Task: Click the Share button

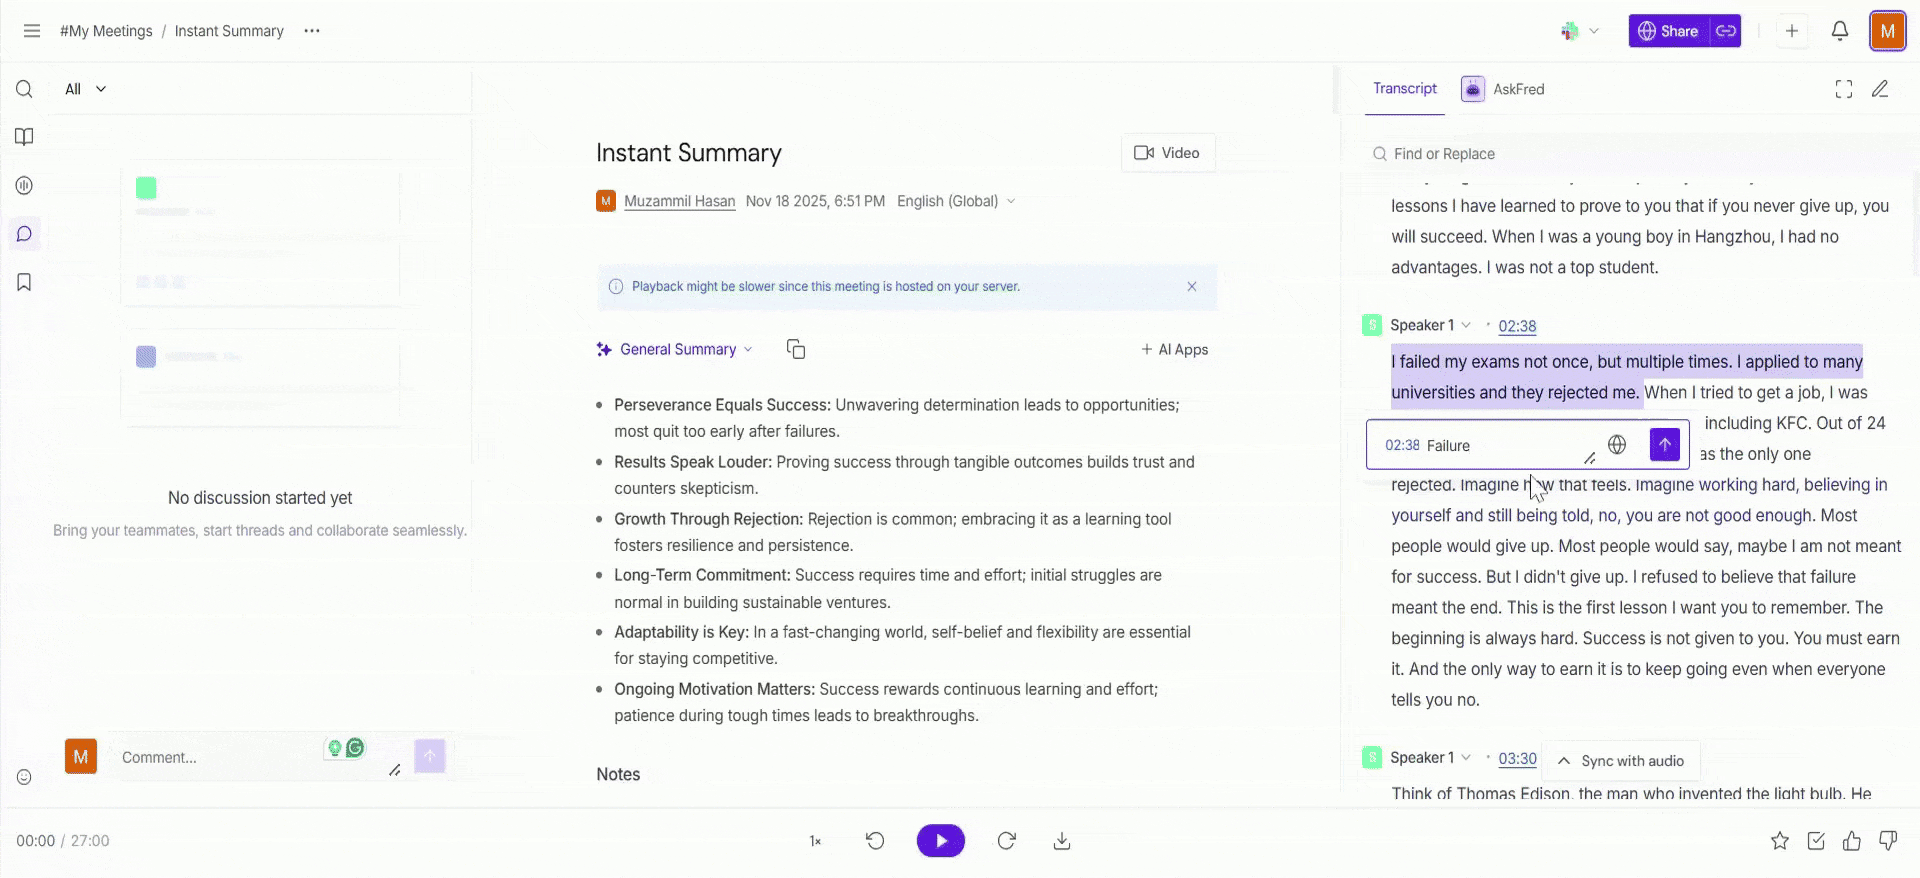Action: click(x=1668, y=31)
